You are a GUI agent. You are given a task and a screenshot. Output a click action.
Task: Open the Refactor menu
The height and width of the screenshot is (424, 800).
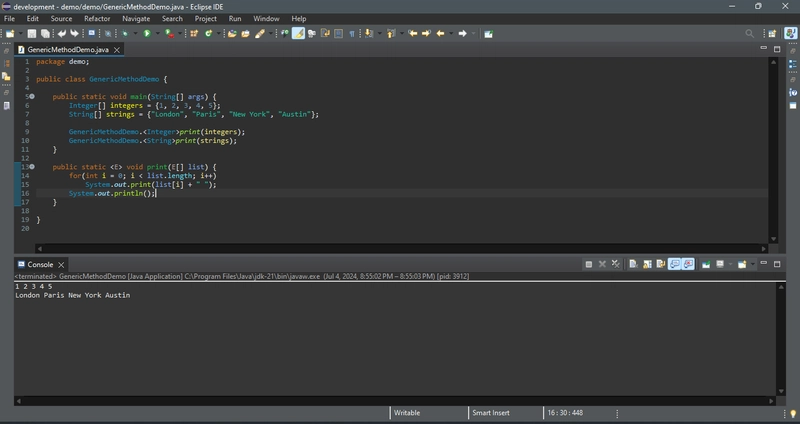(x=97, y=19)
